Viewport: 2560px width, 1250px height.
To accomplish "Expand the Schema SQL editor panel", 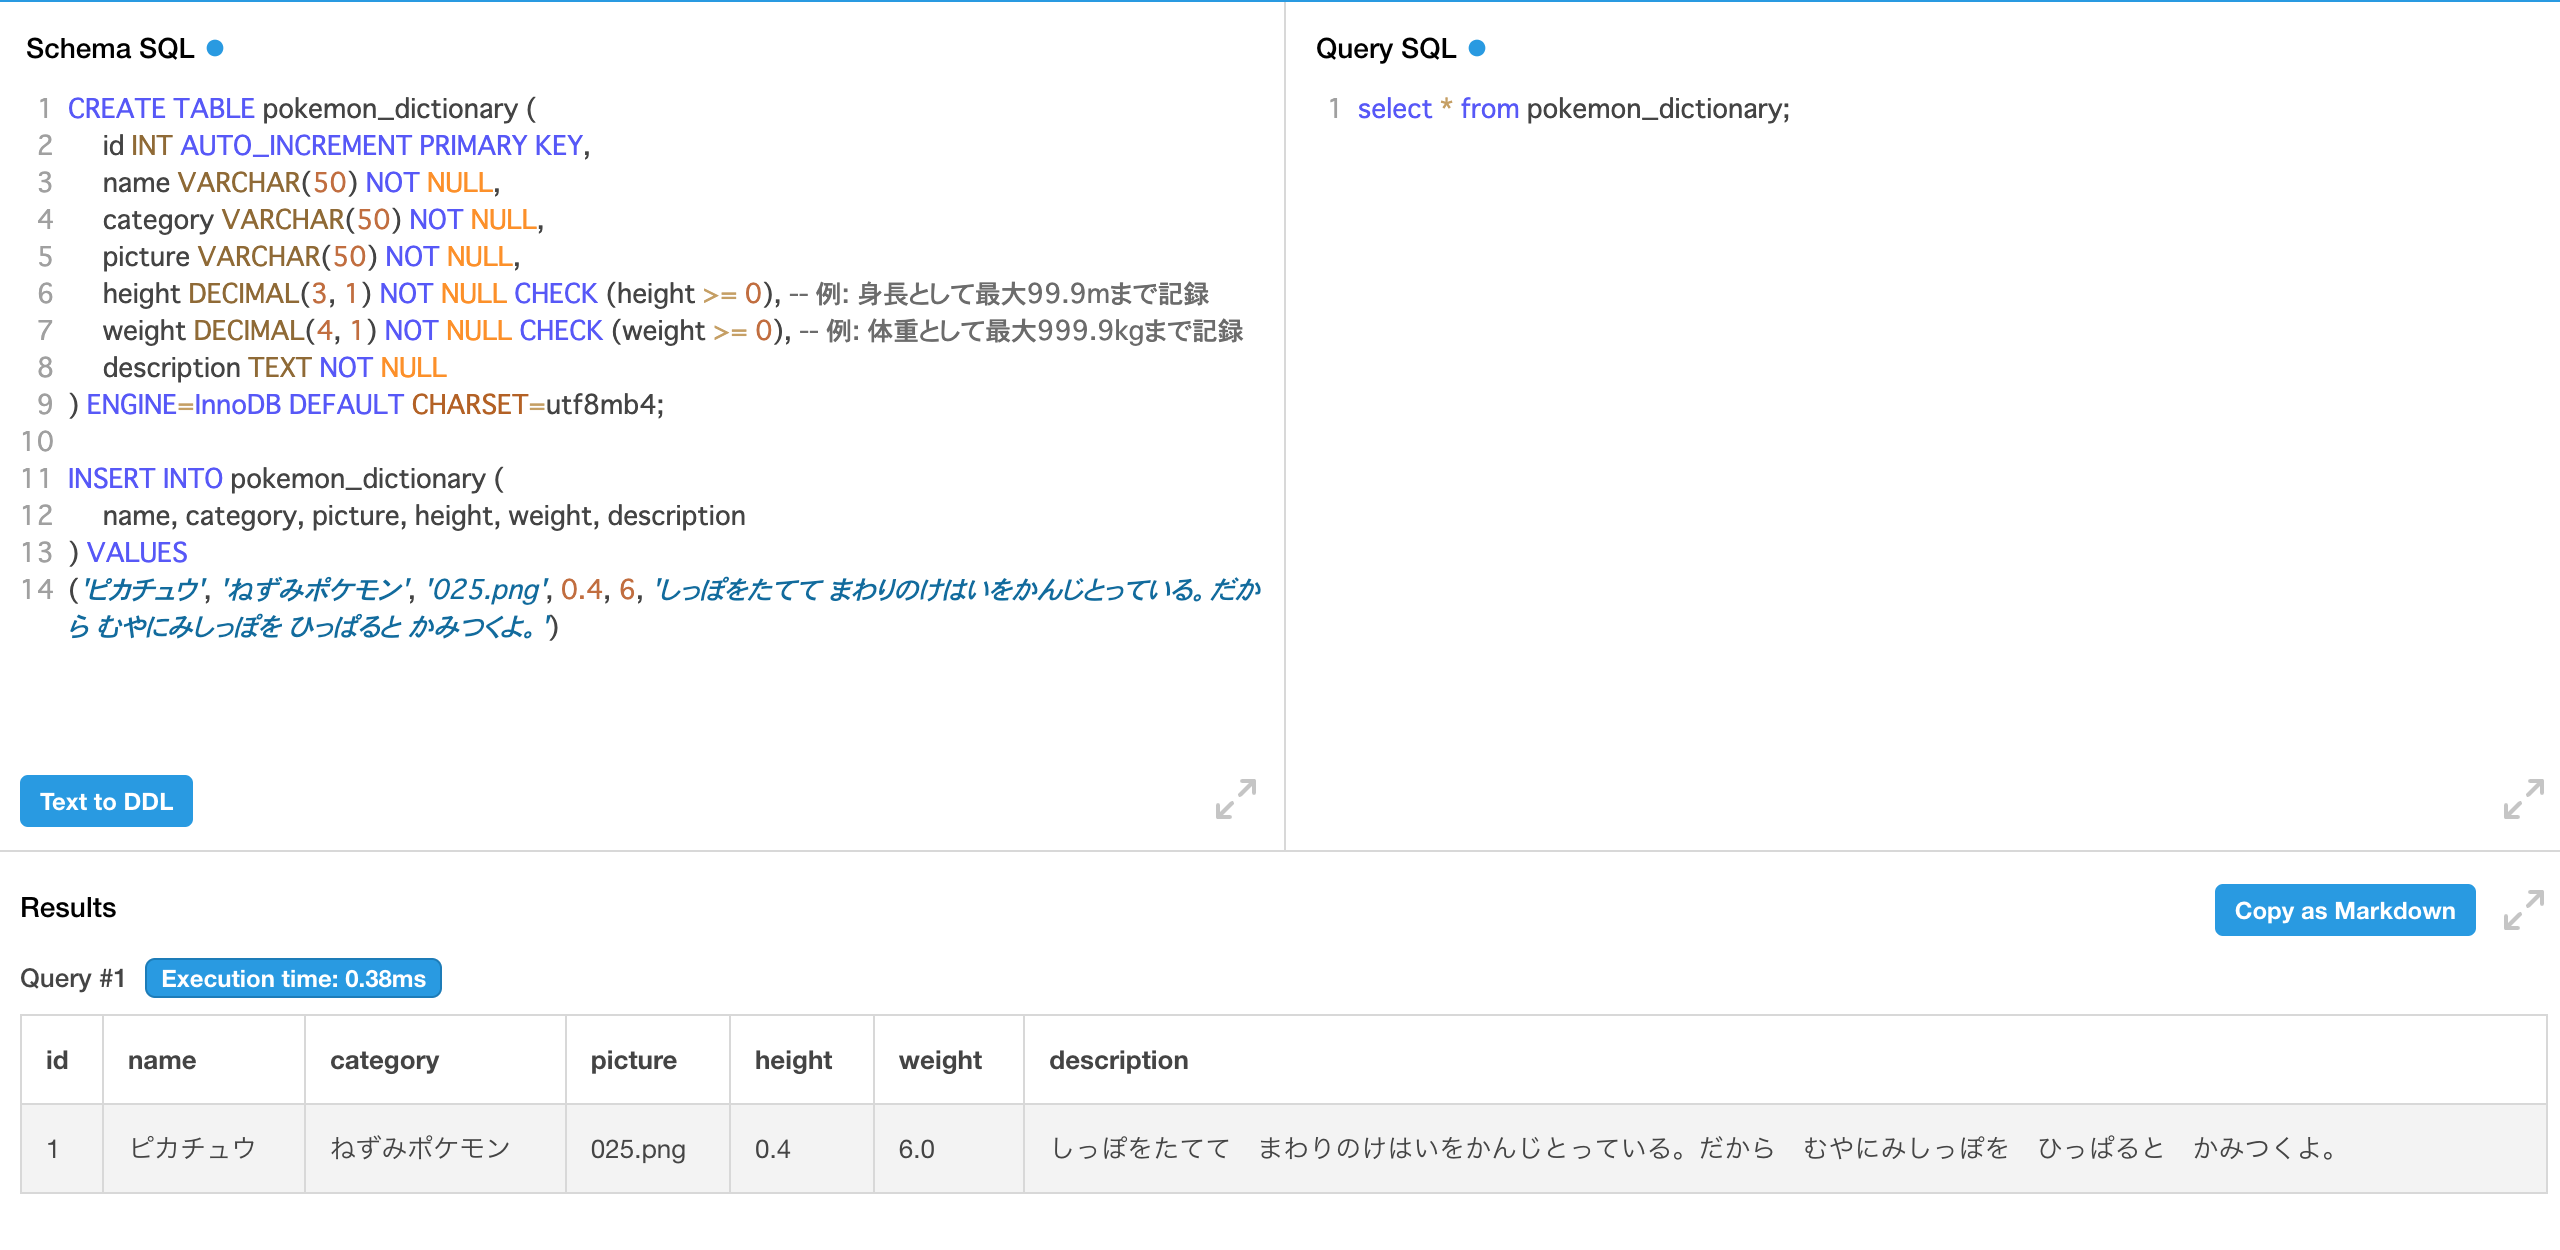I will [1236, 799].
